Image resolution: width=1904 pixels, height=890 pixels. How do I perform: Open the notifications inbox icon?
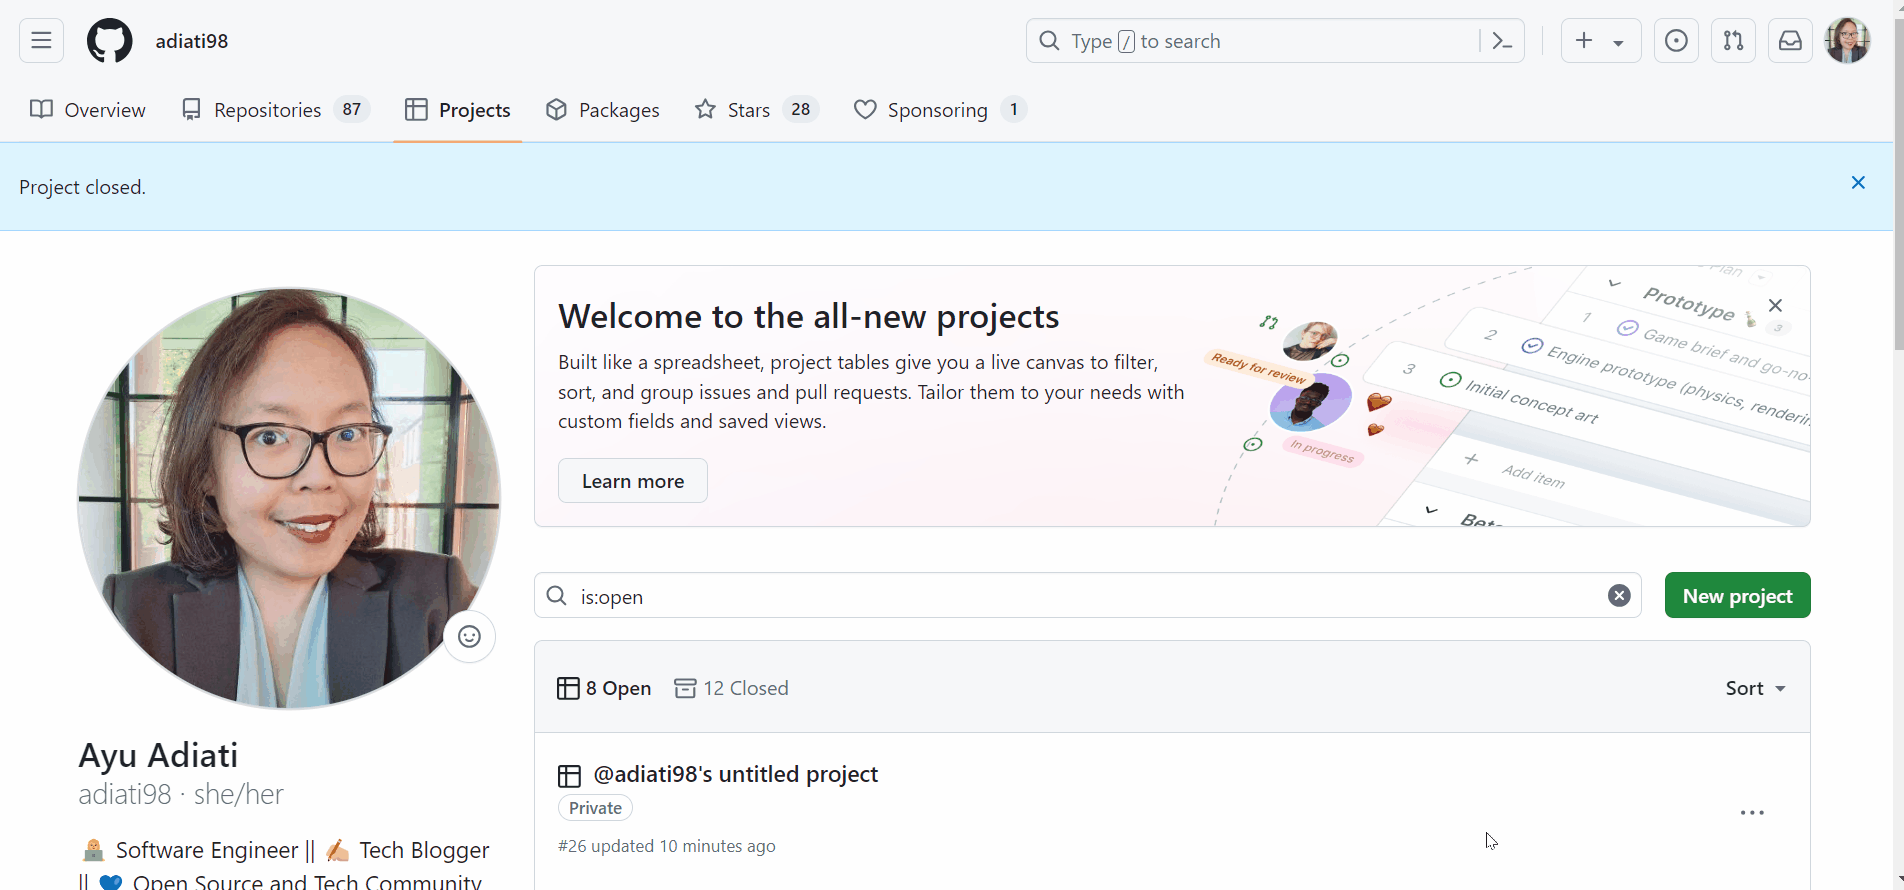pyautogui.click(x=1790, y=40)
